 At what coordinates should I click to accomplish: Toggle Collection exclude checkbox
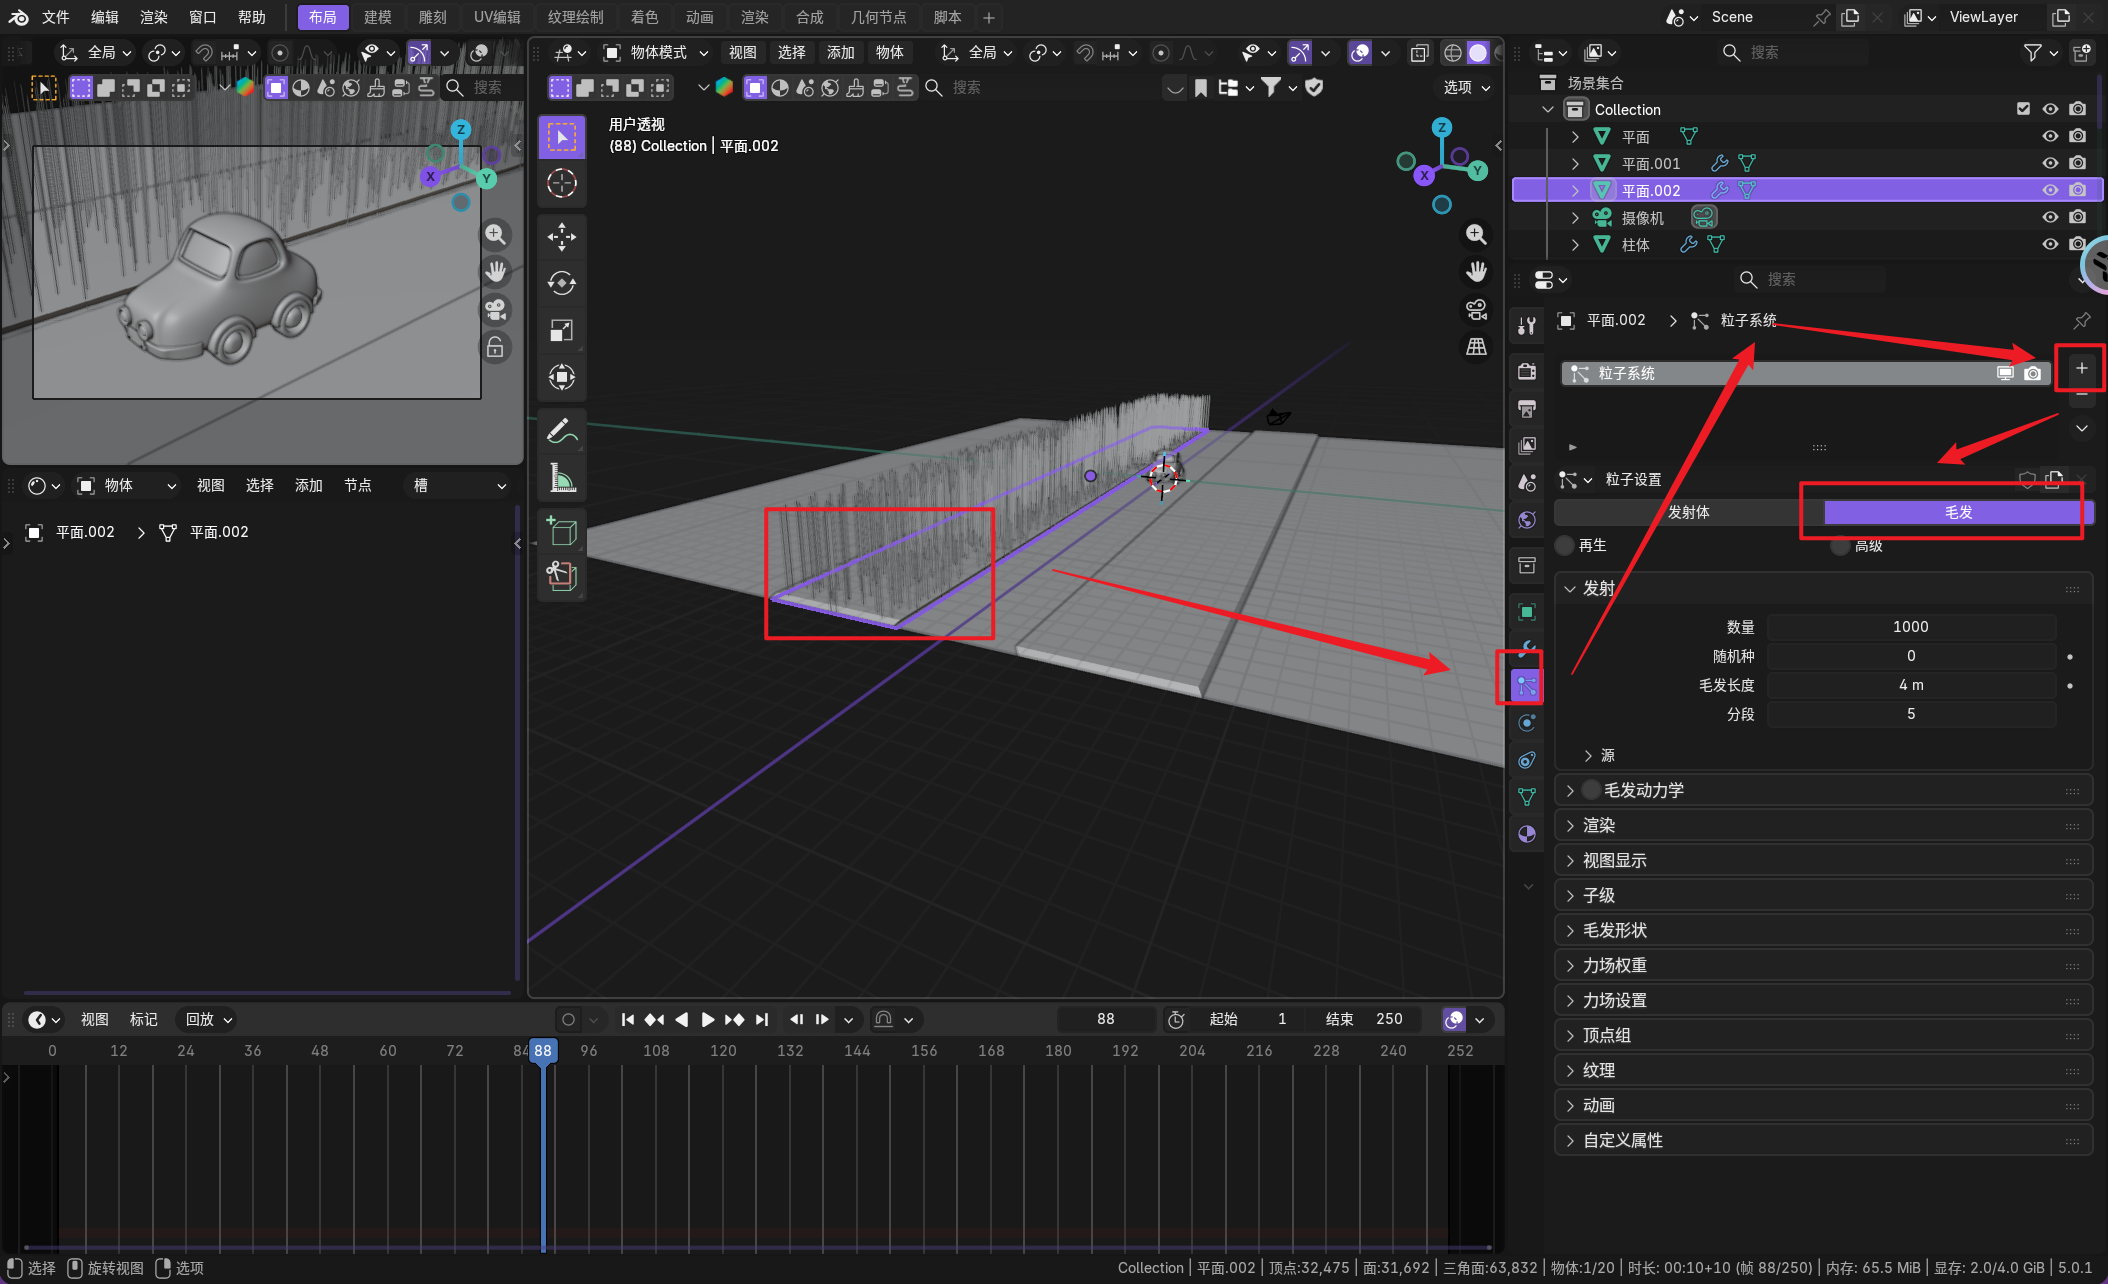2023,109
